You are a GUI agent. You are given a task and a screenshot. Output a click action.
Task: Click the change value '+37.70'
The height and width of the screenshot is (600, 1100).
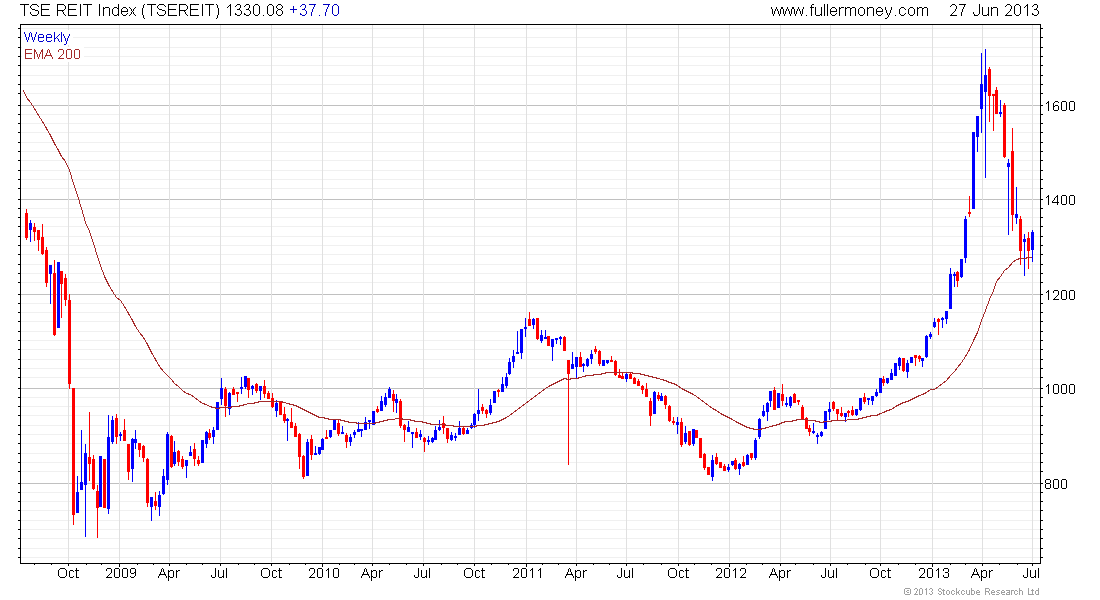[x=314, y=11]
